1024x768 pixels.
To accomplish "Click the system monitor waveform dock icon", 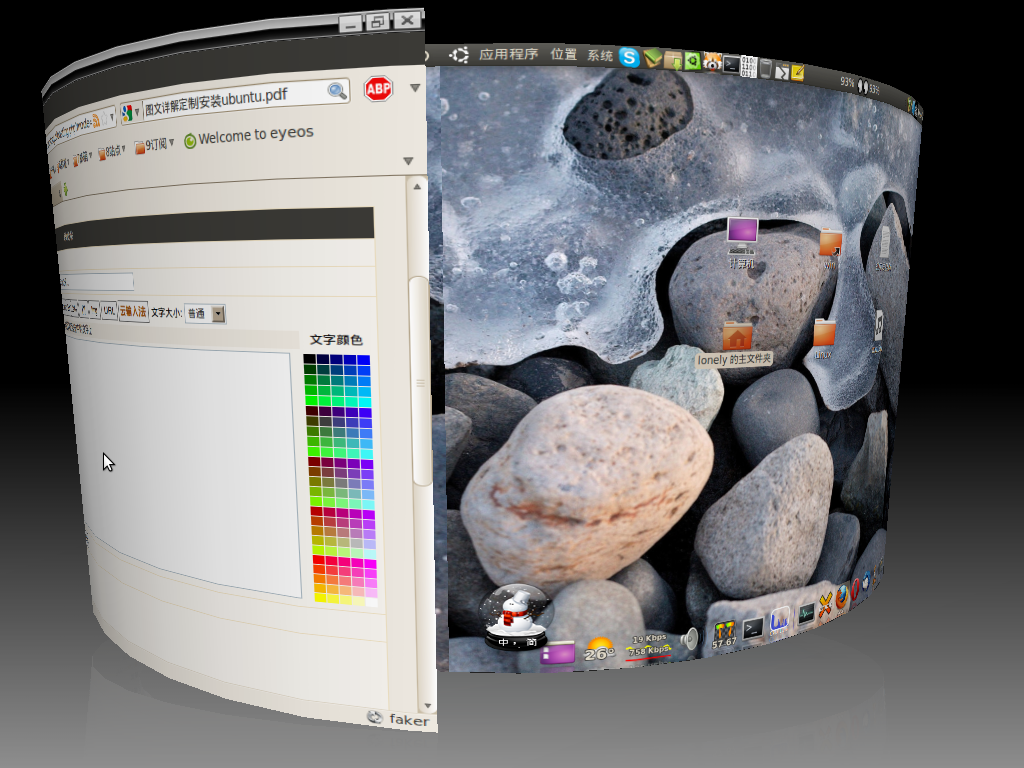I will (x=806, y=613).
